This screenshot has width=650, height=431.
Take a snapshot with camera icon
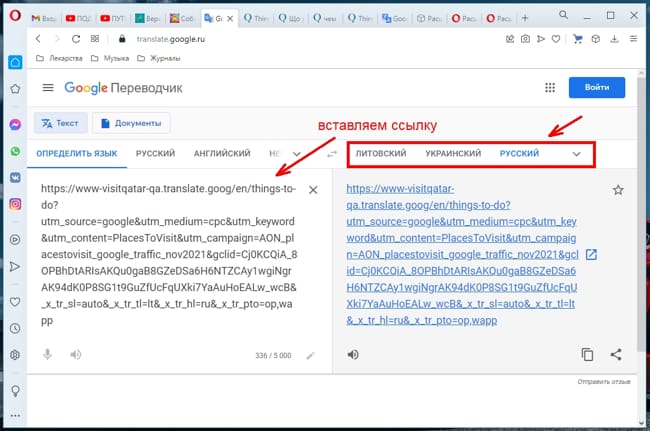525,39
